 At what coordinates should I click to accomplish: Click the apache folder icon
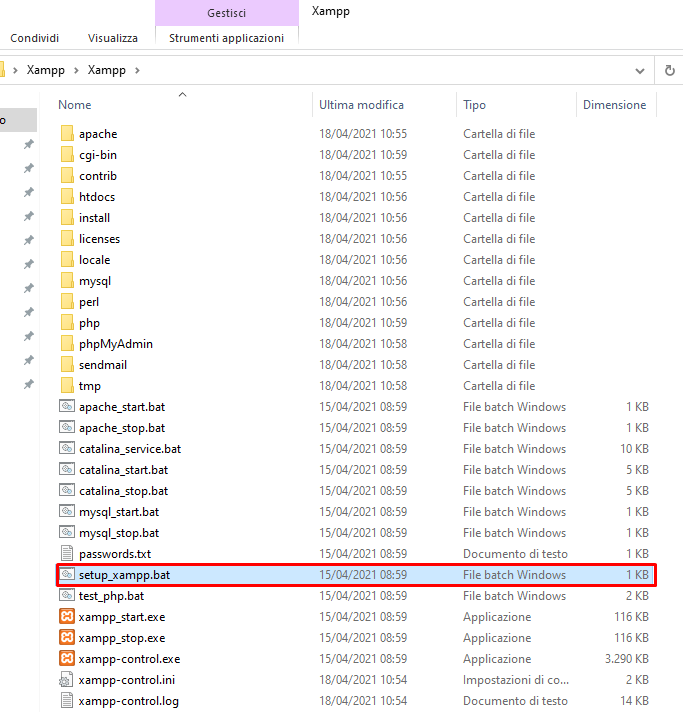tap(67, 134)
